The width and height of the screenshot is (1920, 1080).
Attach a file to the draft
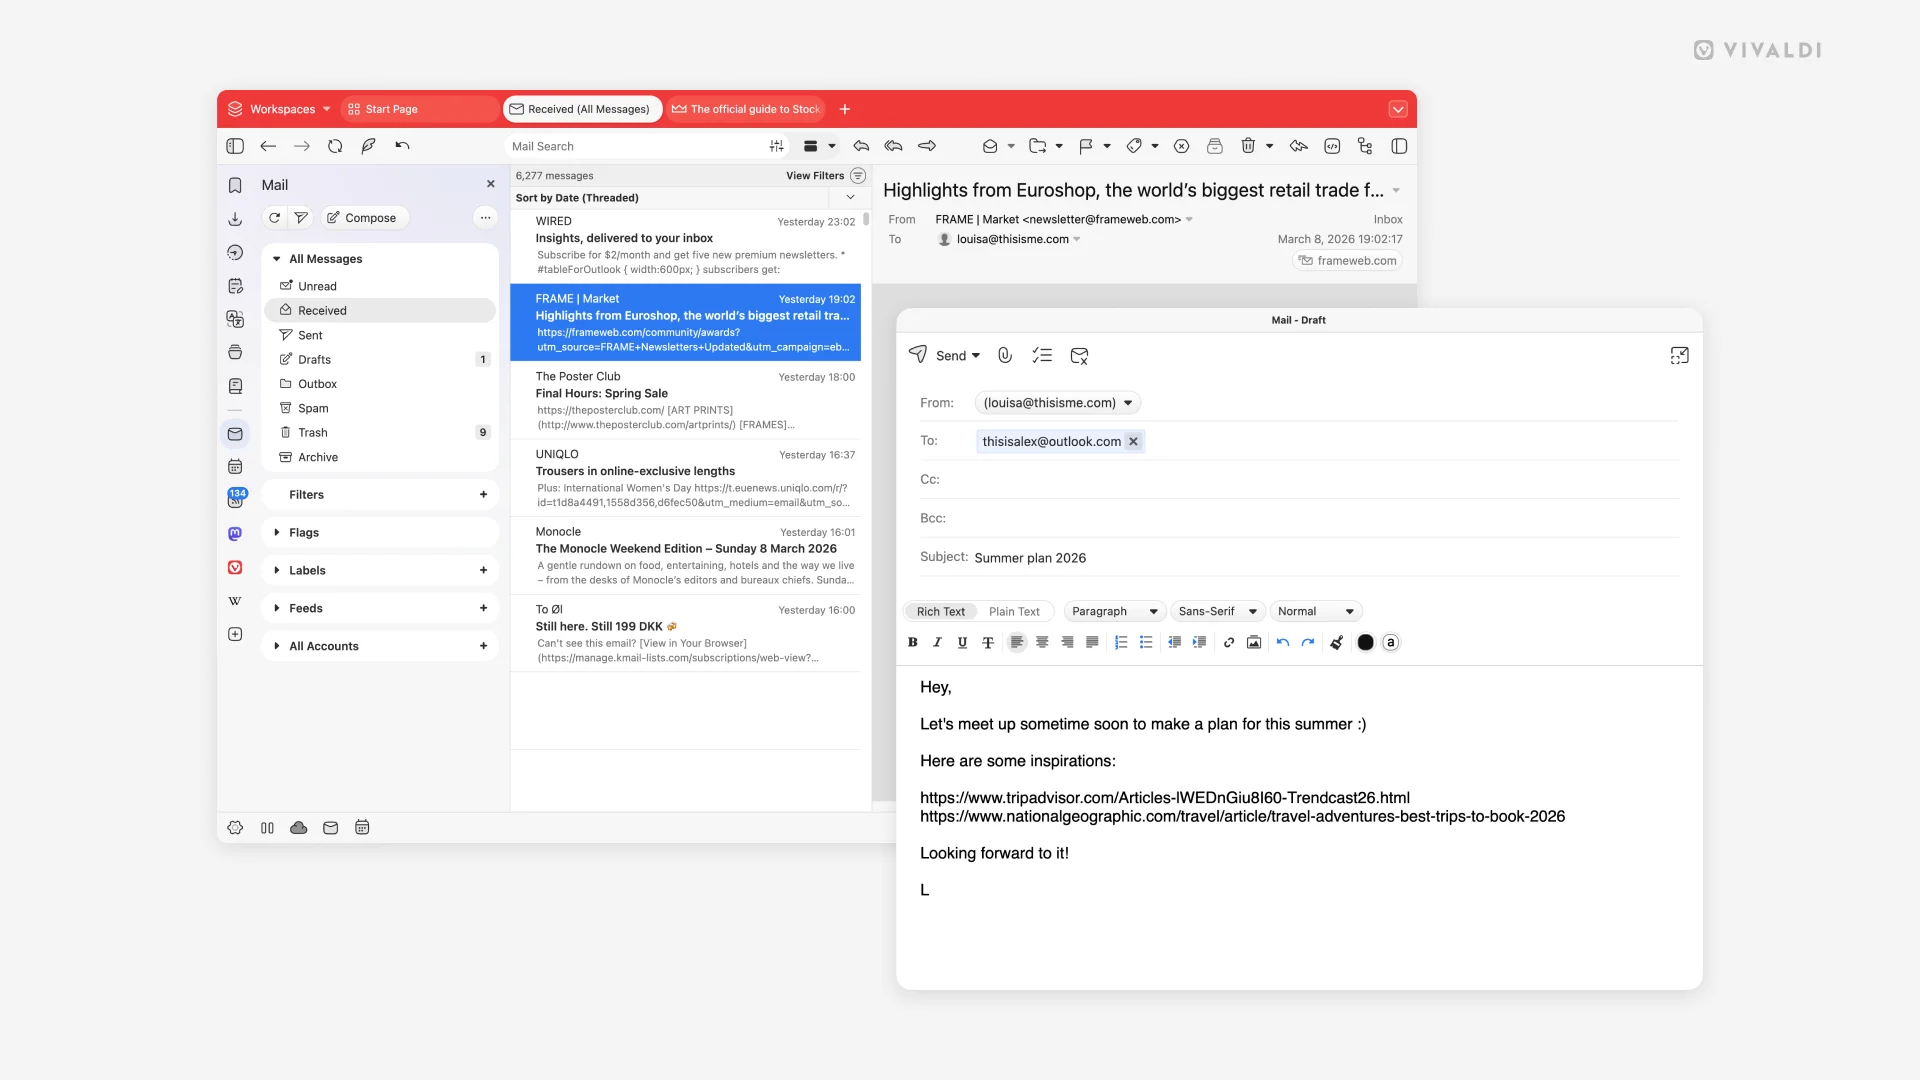click(x=1005, y=355)
